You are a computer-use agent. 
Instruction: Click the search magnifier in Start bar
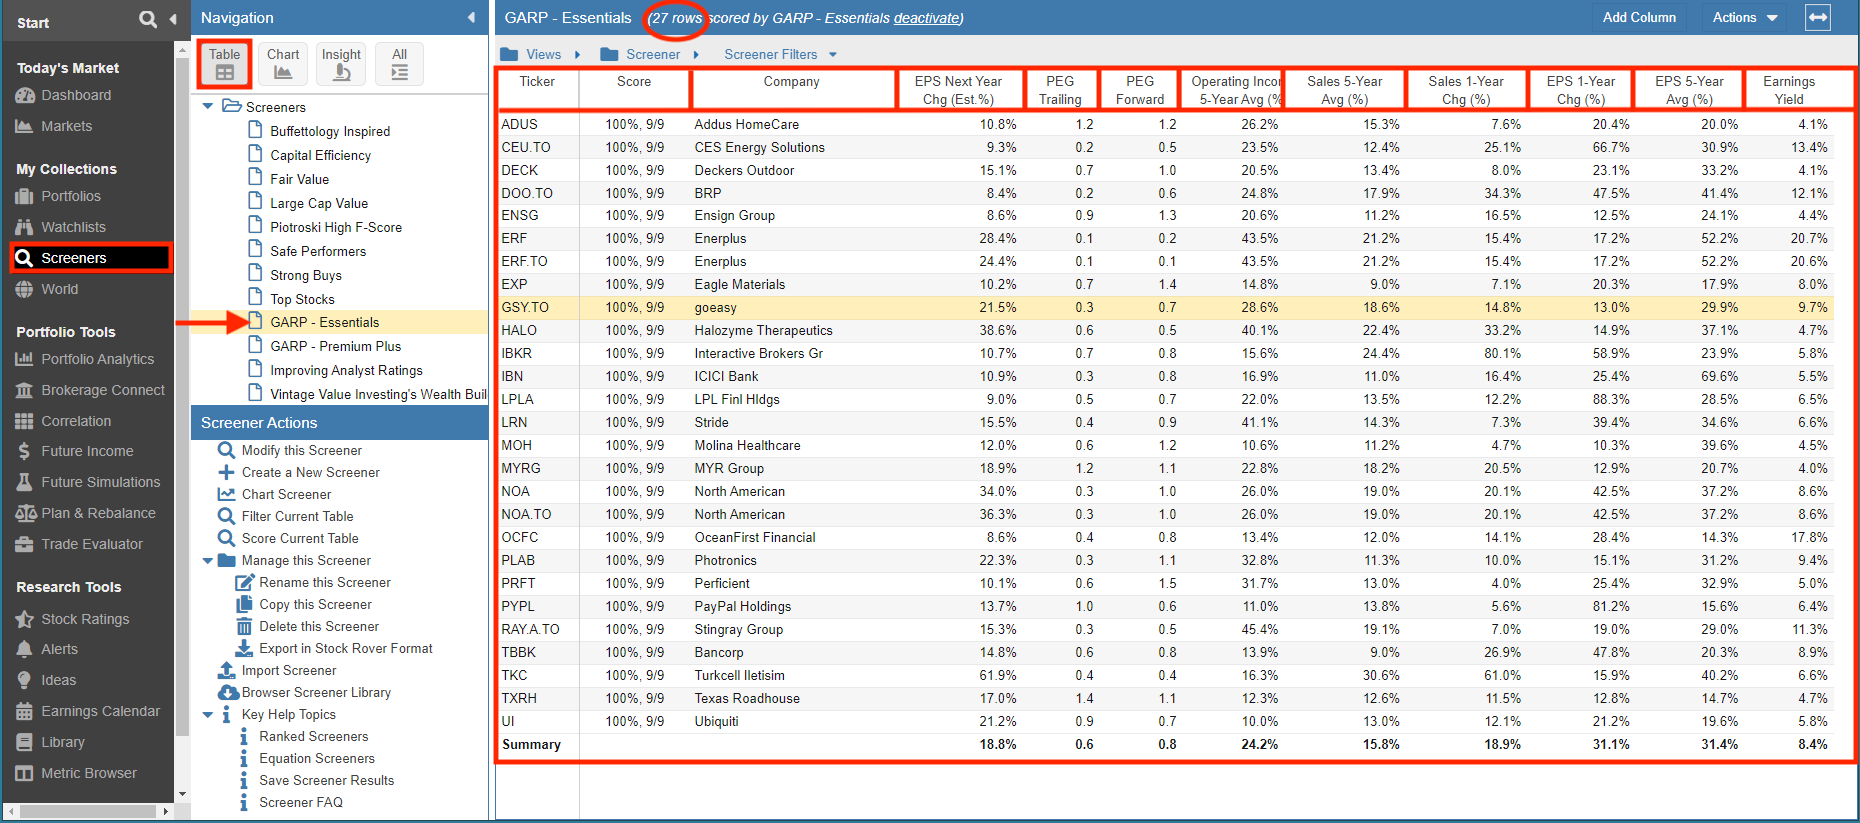click(148, 19)
